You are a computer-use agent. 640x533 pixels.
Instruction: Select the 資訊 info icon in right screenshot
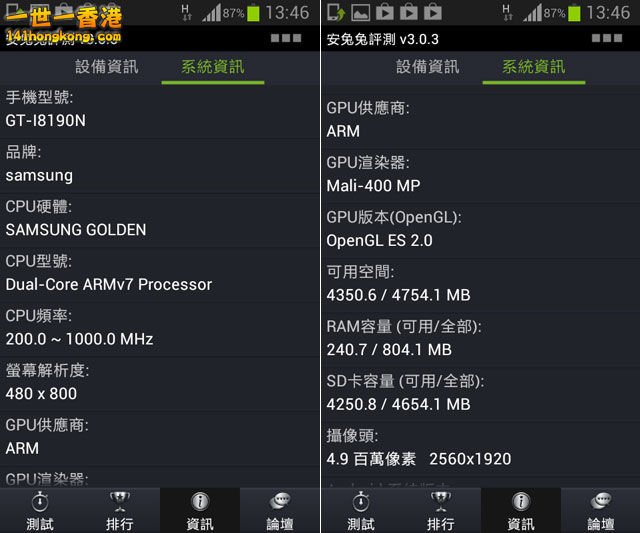[x=521, y=510]
